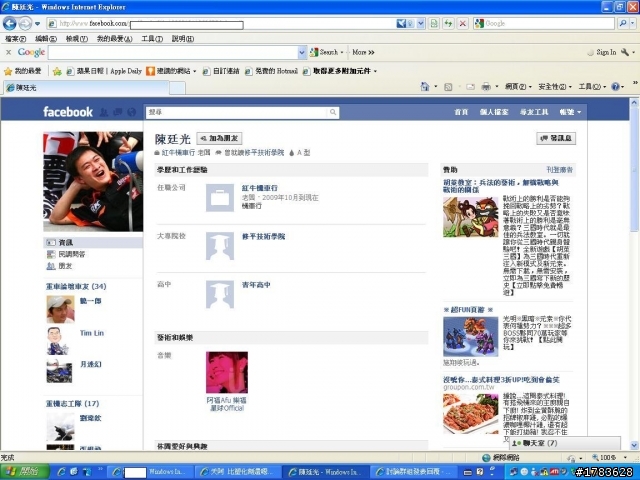Open Facebook messages icon
This screenshot has height=480, width=640.
coord(118,112)
